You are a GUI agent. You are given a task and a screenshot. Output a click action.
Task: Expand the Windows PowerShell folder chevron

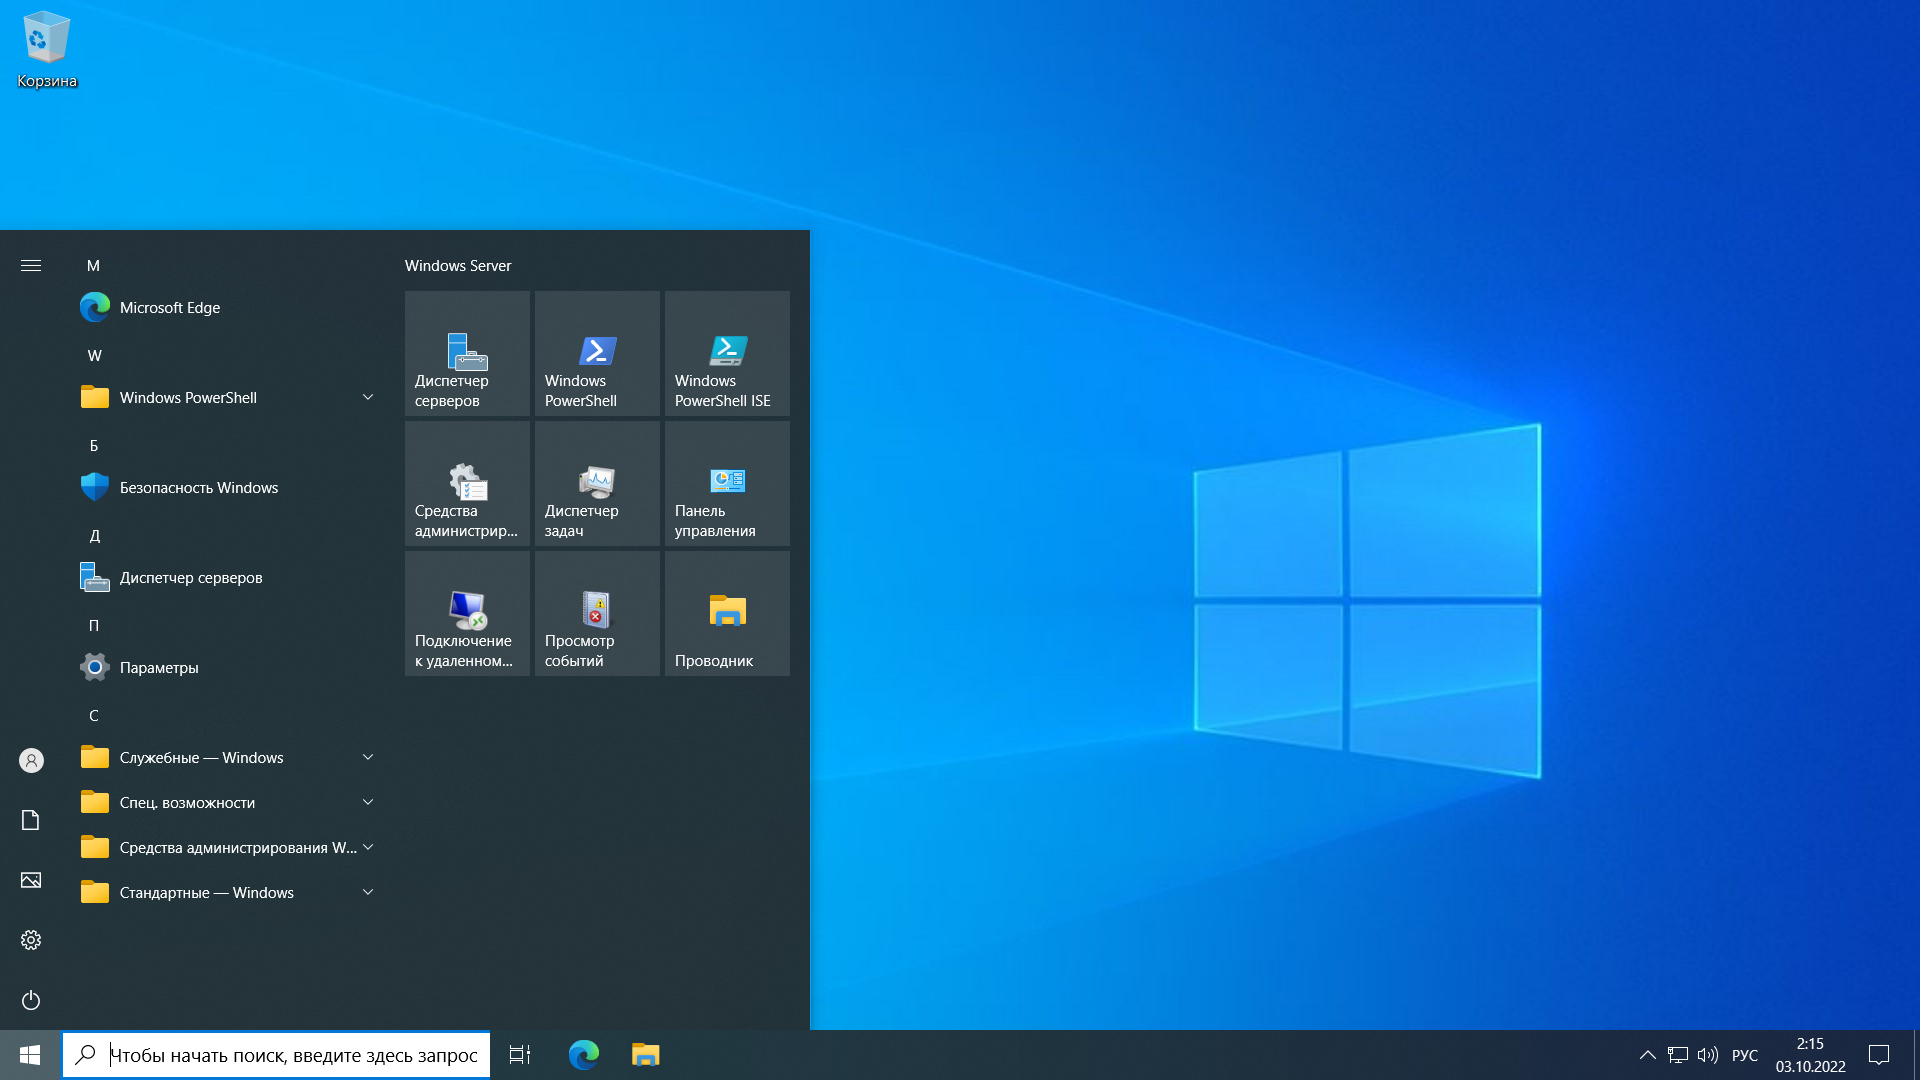click(368, 397)
